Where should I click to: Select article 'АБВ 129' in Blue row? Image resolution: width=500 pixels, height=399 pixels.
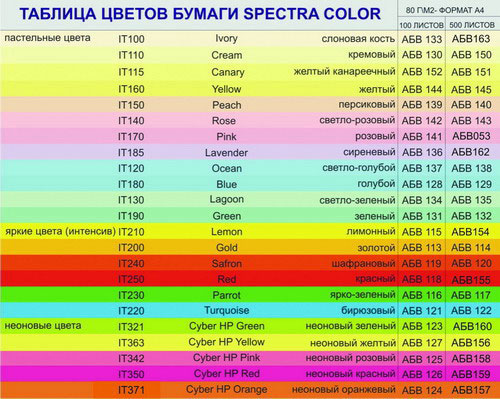tap(471, 184)
